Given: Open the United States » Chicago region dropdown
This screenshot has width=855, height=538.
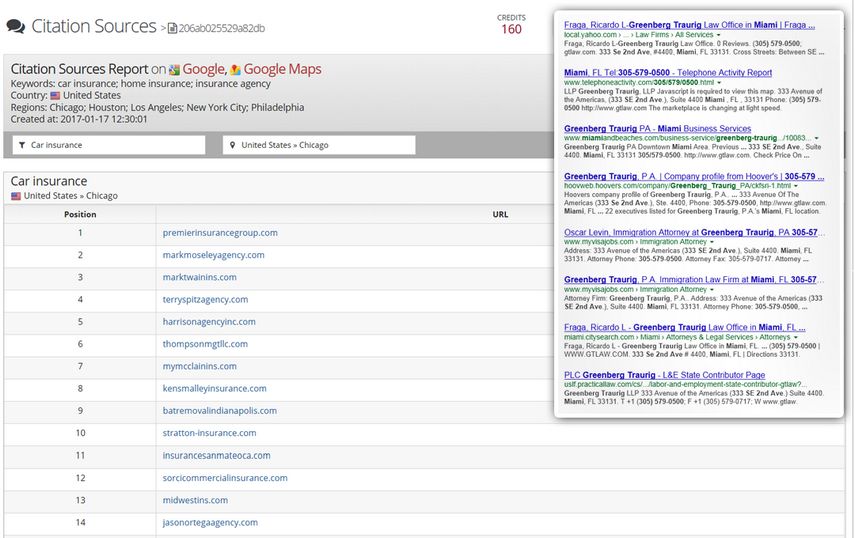Looking at the screenshot, I should coord(319,145).
